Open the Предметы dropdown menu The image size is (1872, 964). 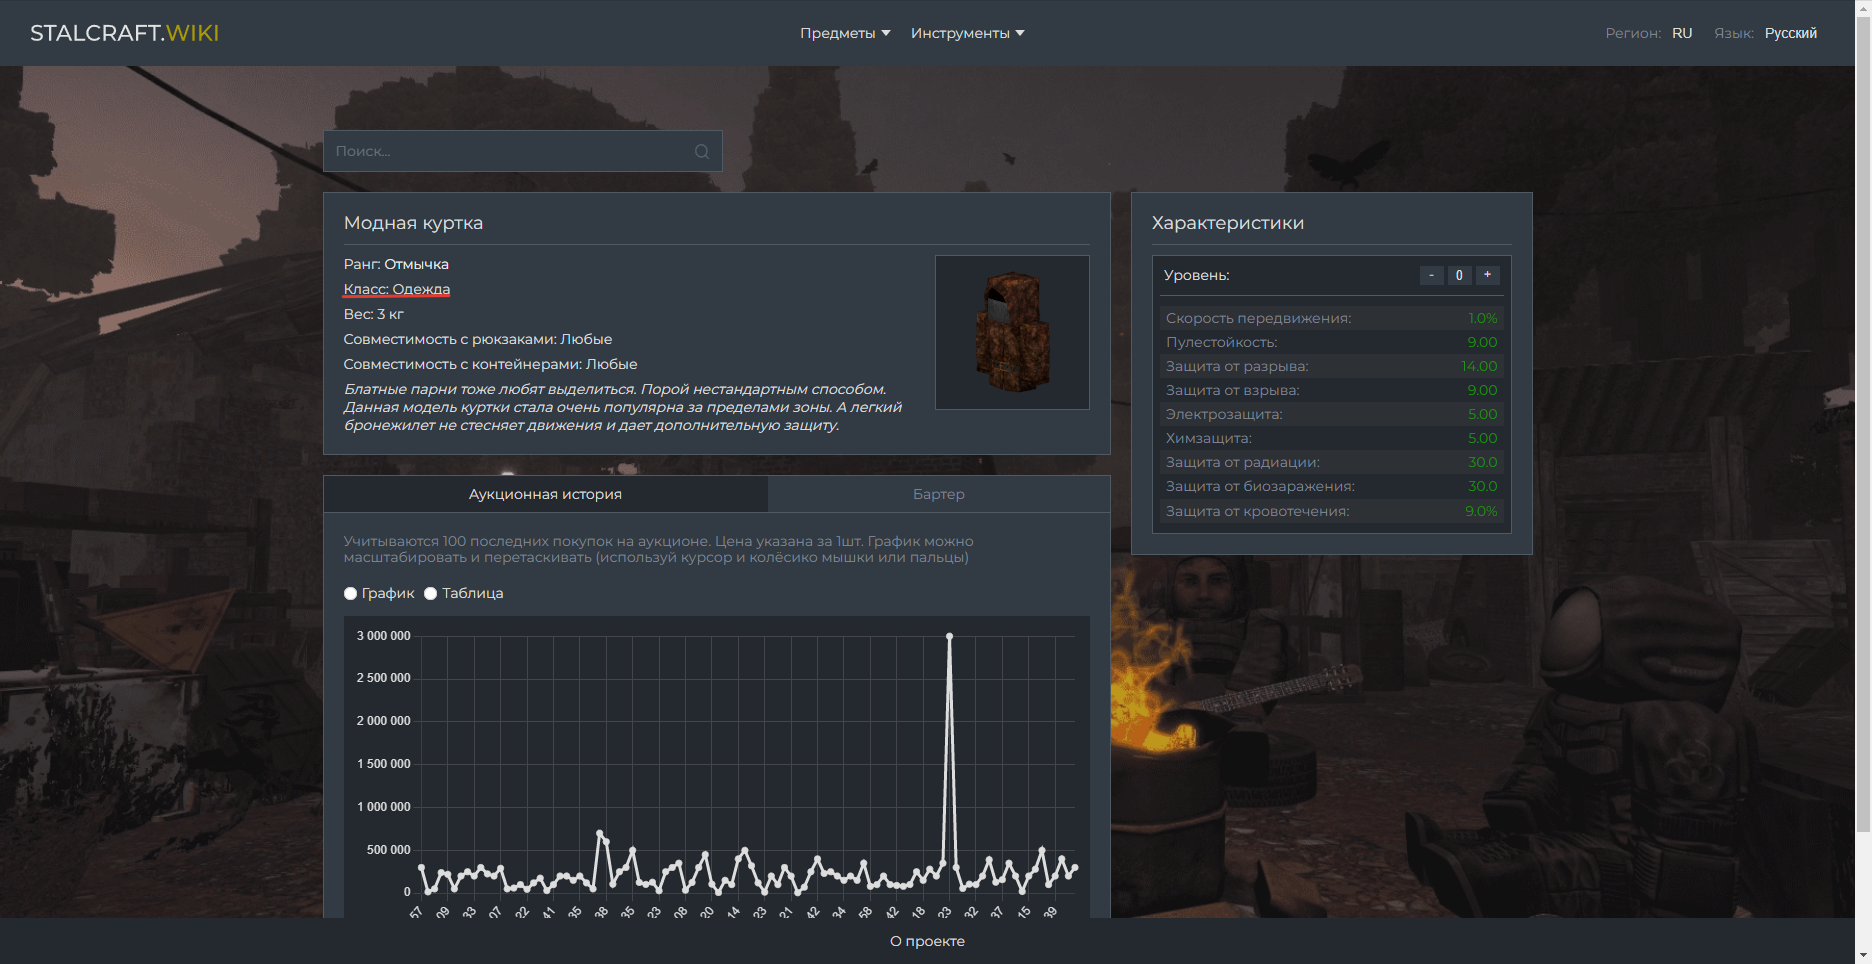click(x=845, y=33)
